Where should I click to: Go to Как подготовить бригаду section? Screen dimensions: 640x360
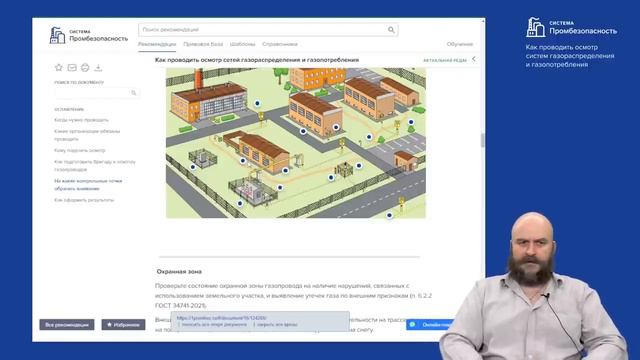(x=95, y=165)
